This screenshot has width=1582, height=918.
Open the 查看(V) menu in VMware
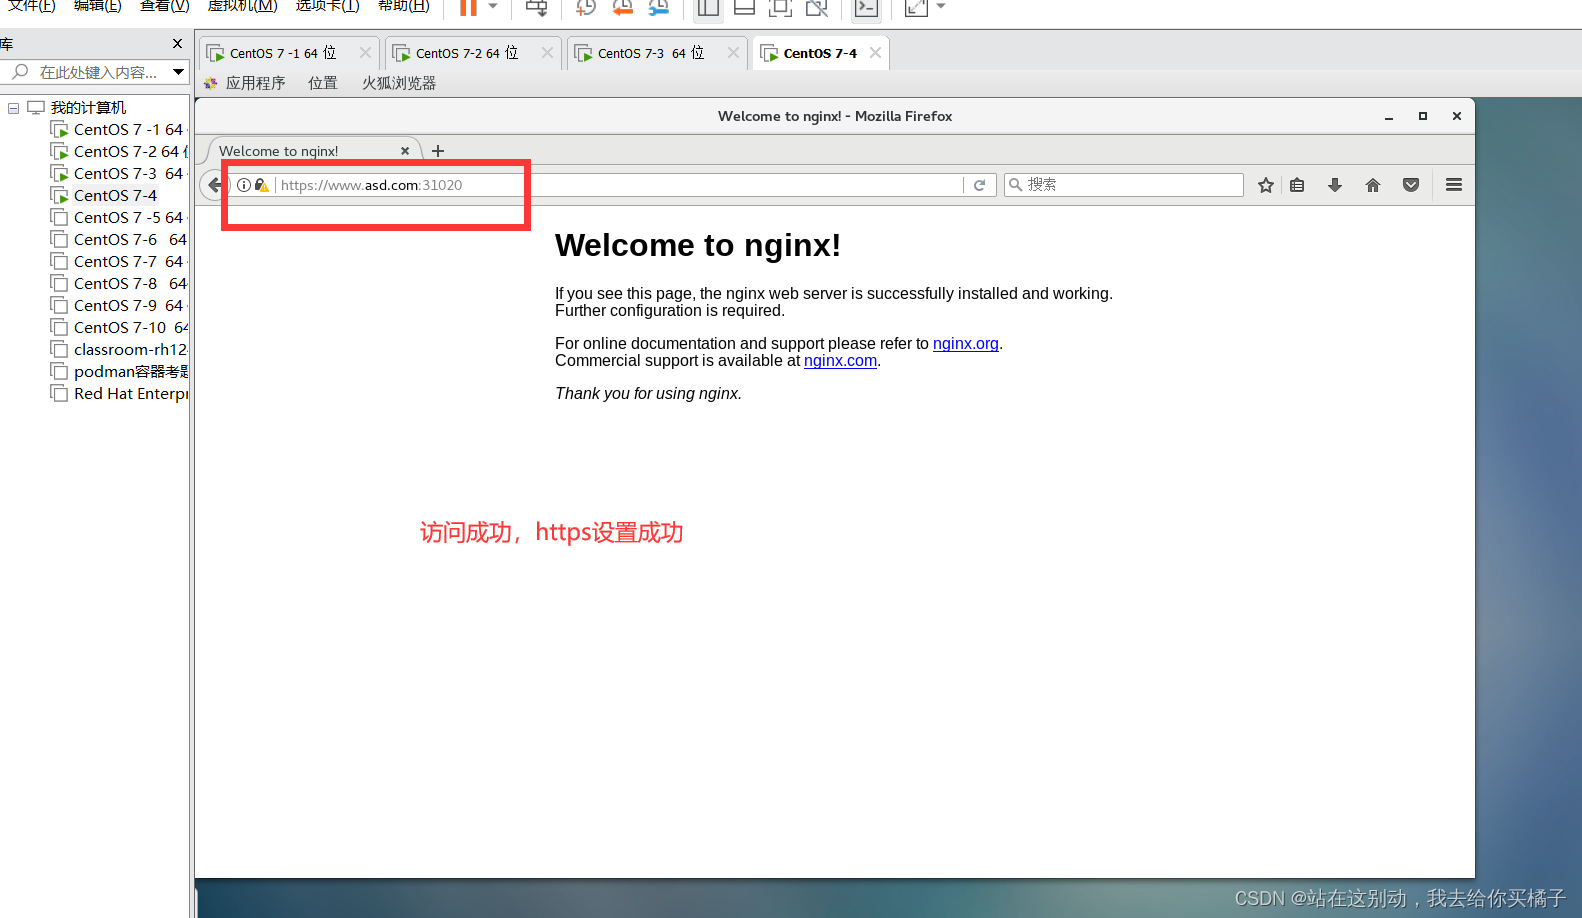click(165, 6)
